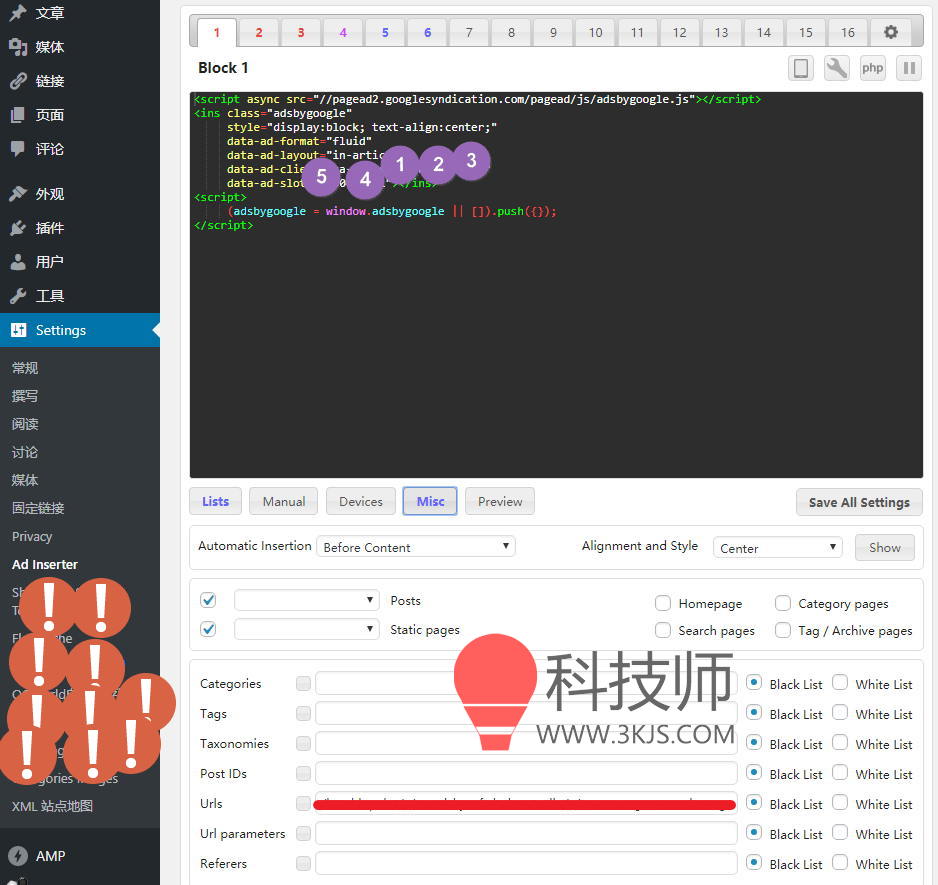Viewport: 938px width, 885px height.
Task: Open the 撰写 writing settings link
Action: point(25,396)
